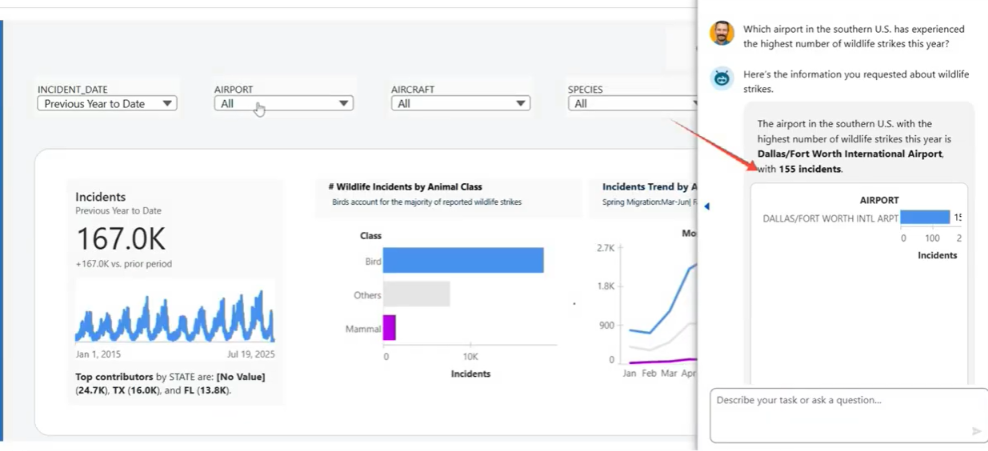The height and width of the screenshot is (451, 988).
Task: Collapse the chat panel with blue triangle
Action: [x=706, y=207]
